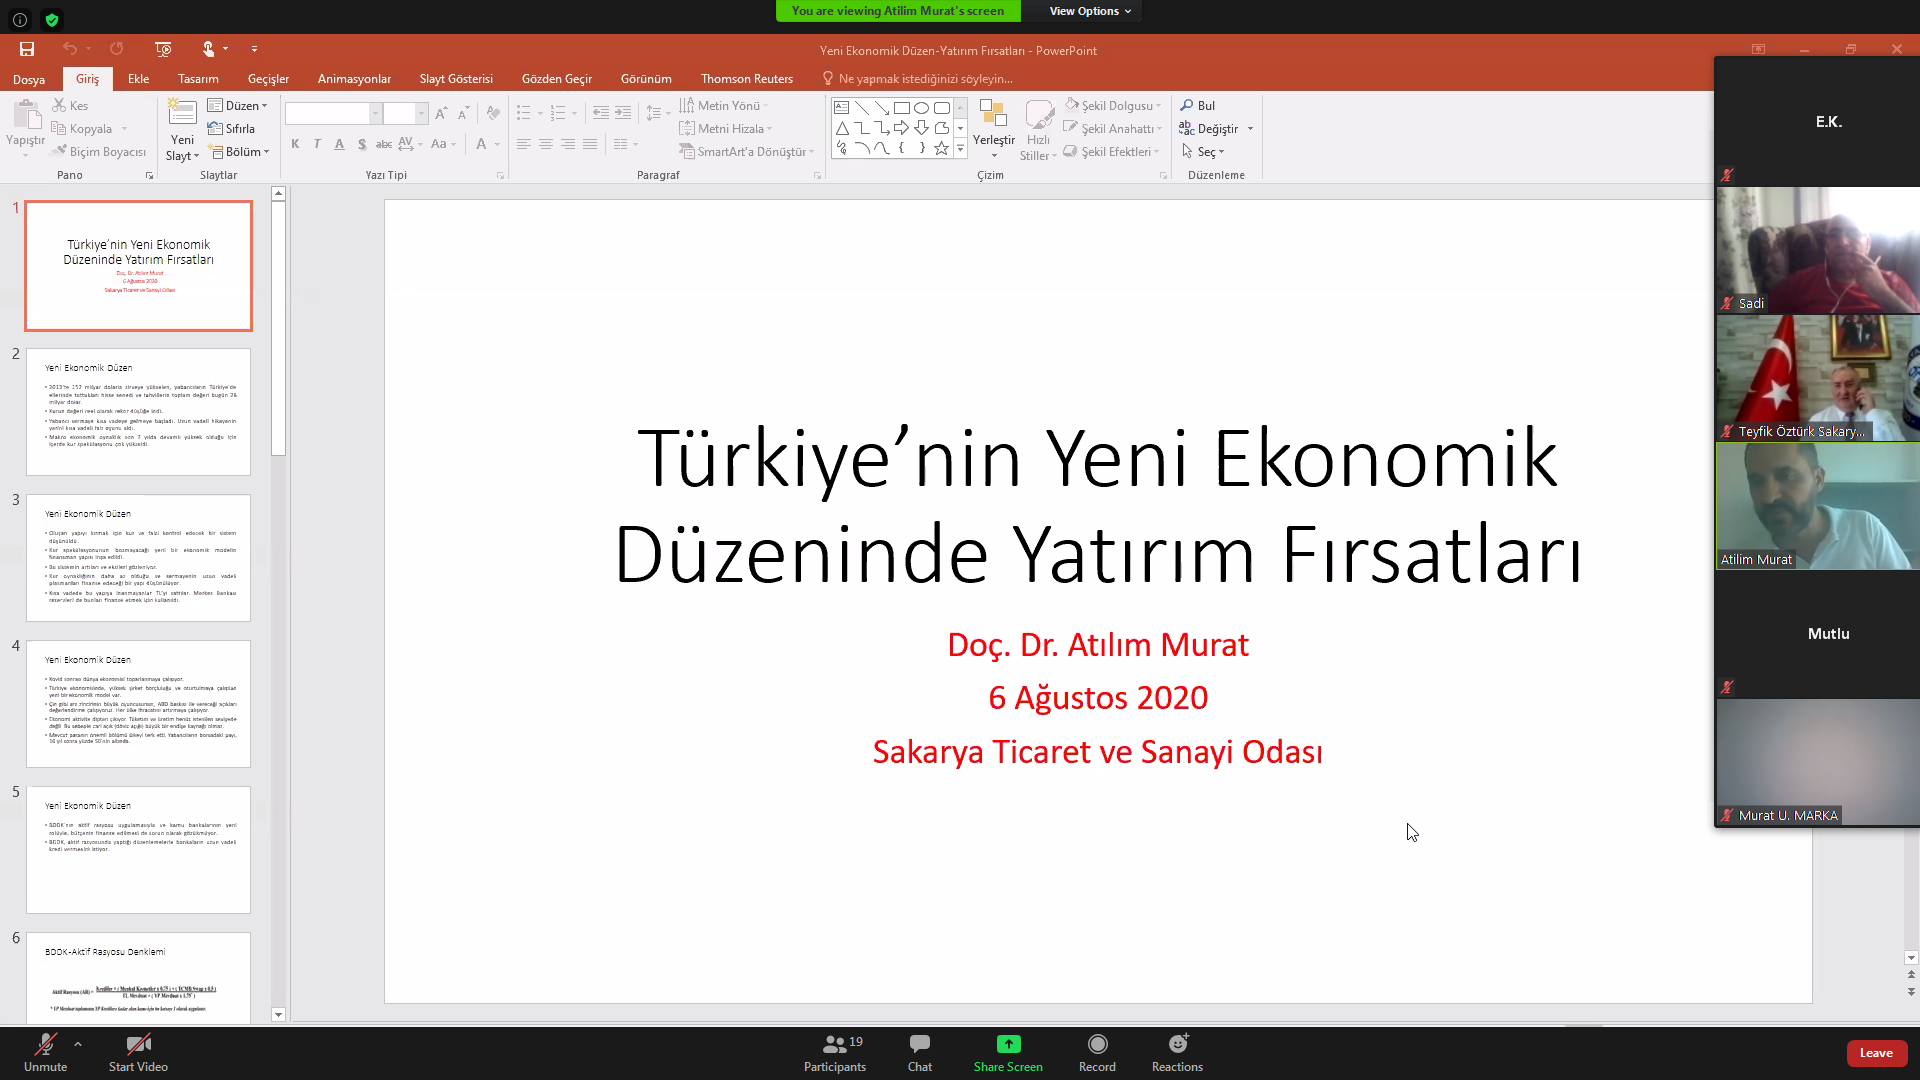This screenshot has width=1920, height=1084.
Task: Switch to the Tasarım ribbon tab
Action: pos(198,79)
